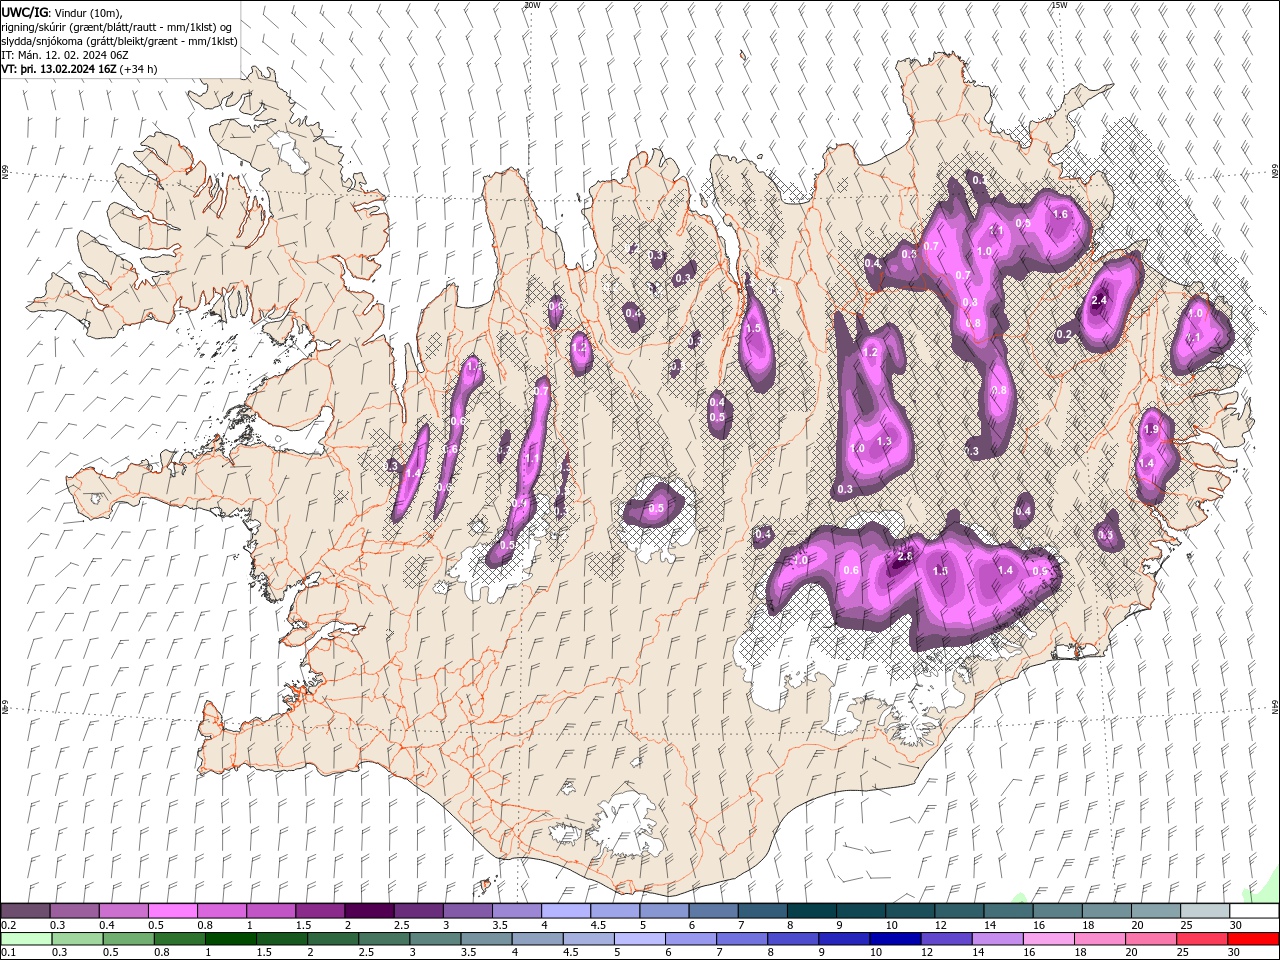Select the light lavender swatch at 4, upper row
This screenshot has width=1280, height=960.
[x=565, y=911]
